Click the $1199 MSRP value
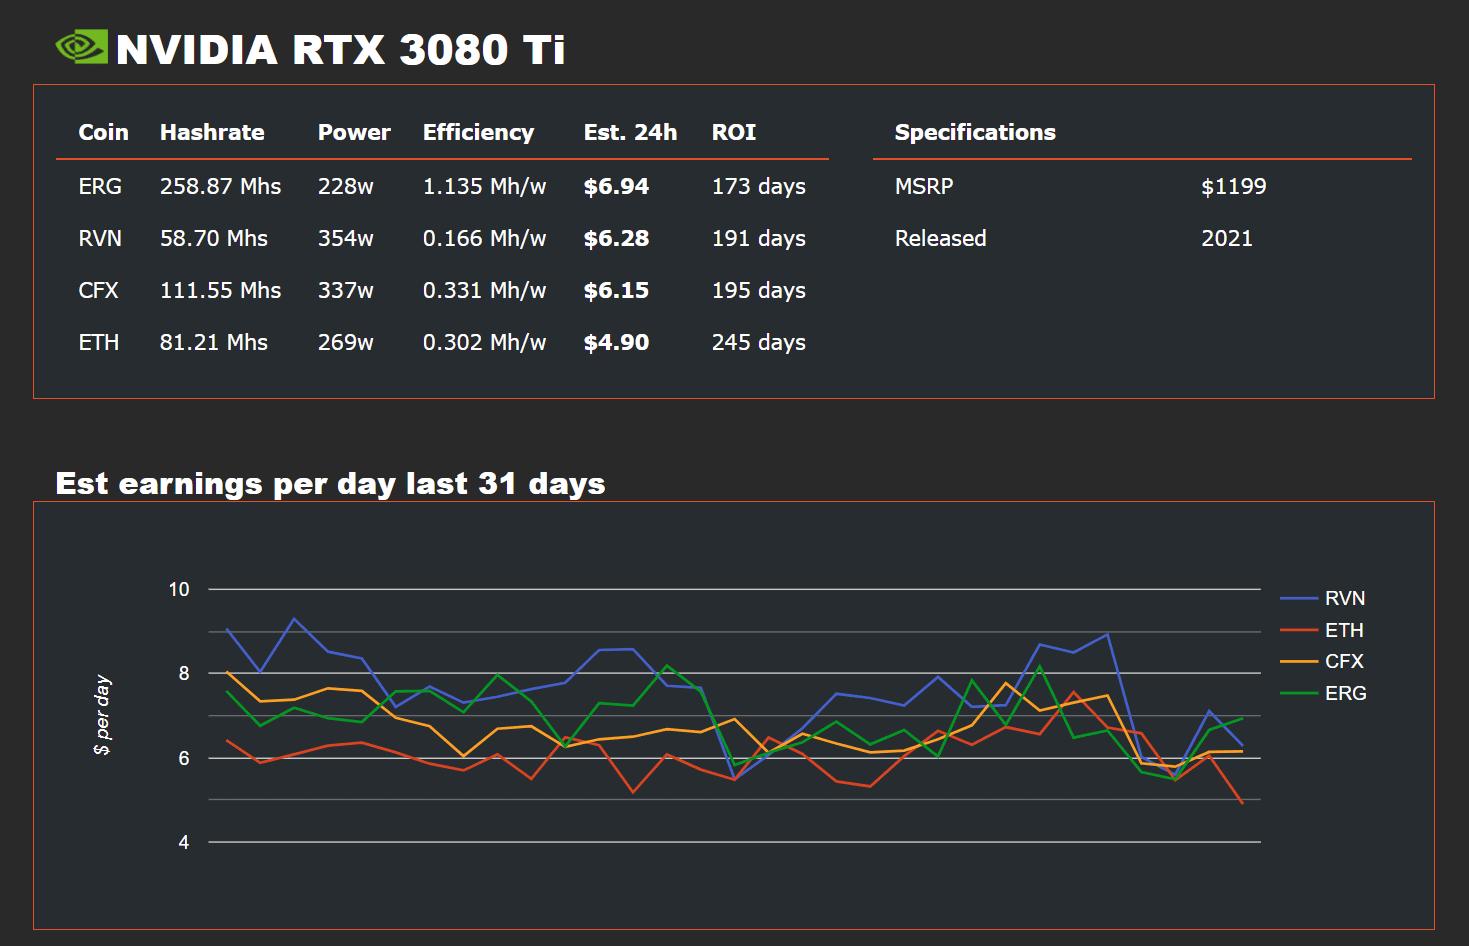This screenshot has height=946, width=1469. pyautogui.click(x=1233, y=186)
